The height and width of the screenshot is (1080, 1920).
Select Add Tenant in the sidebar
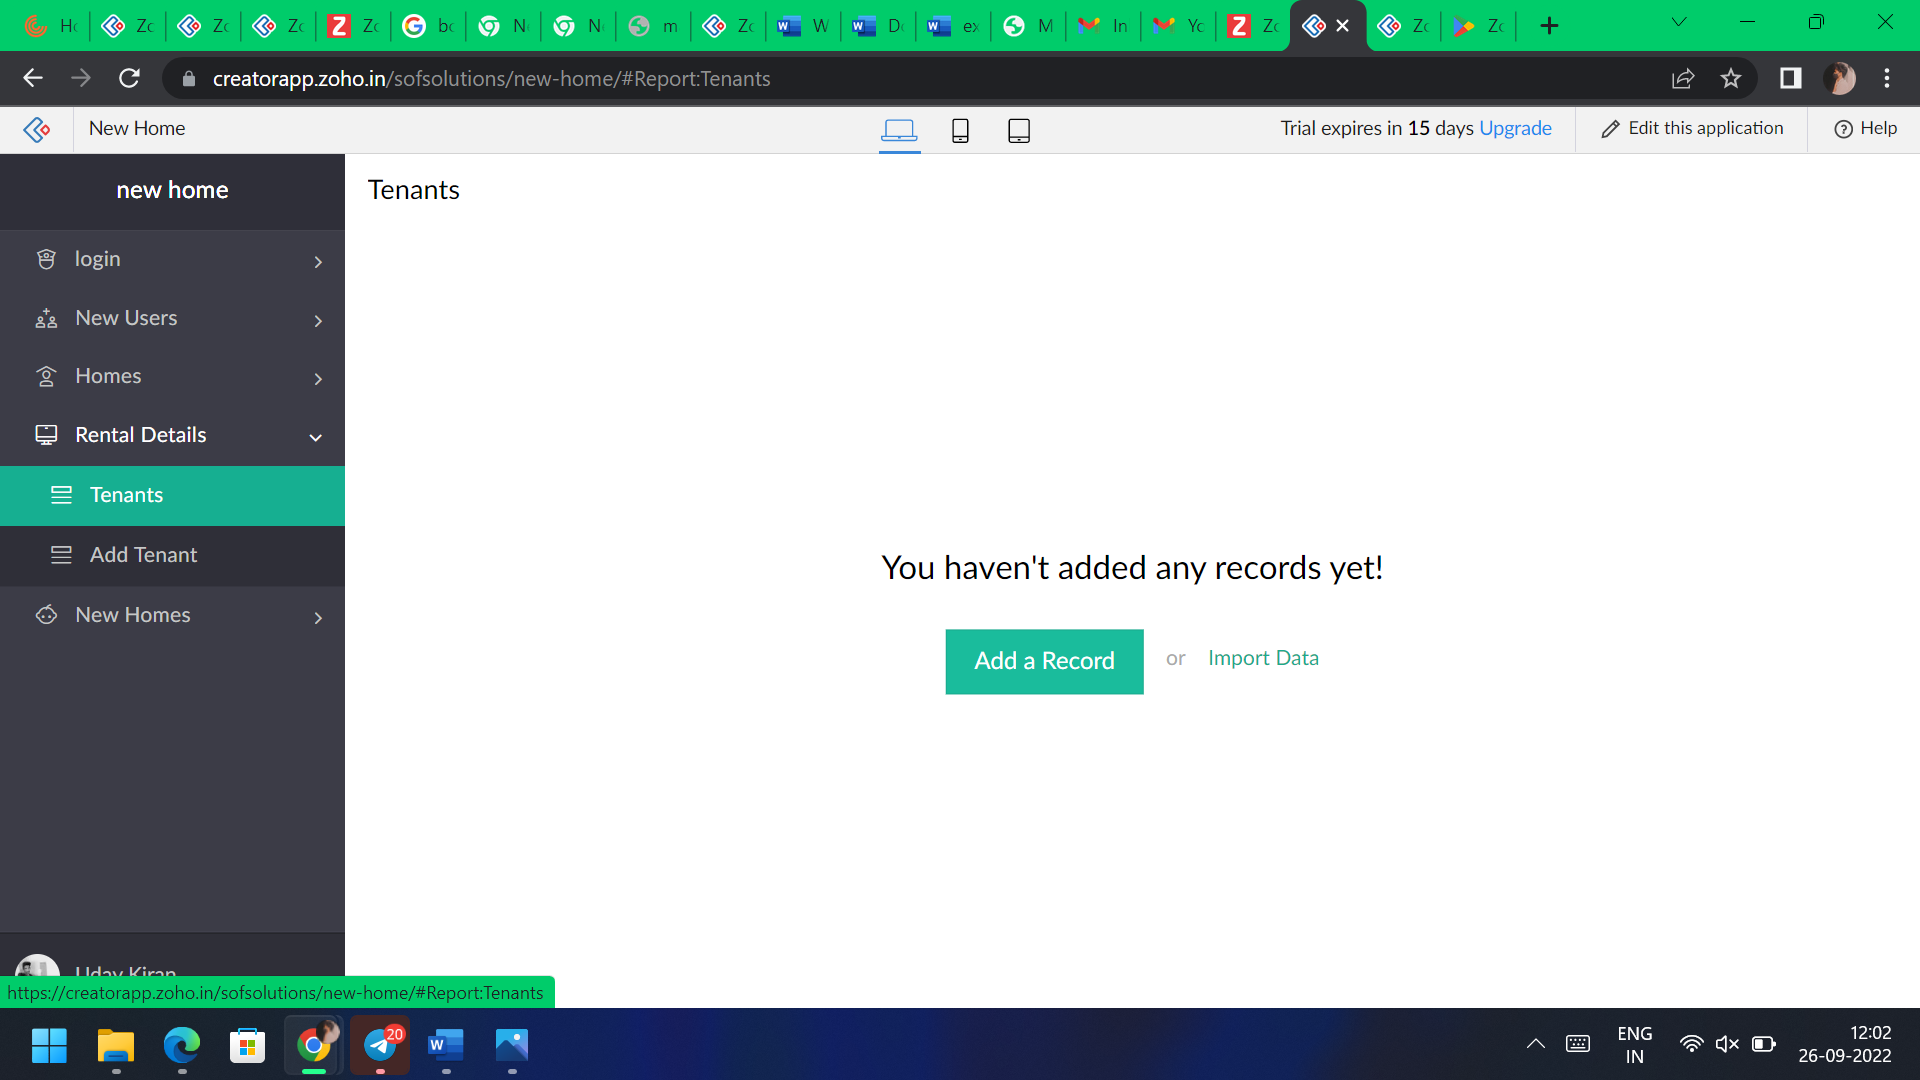[143, 555]
